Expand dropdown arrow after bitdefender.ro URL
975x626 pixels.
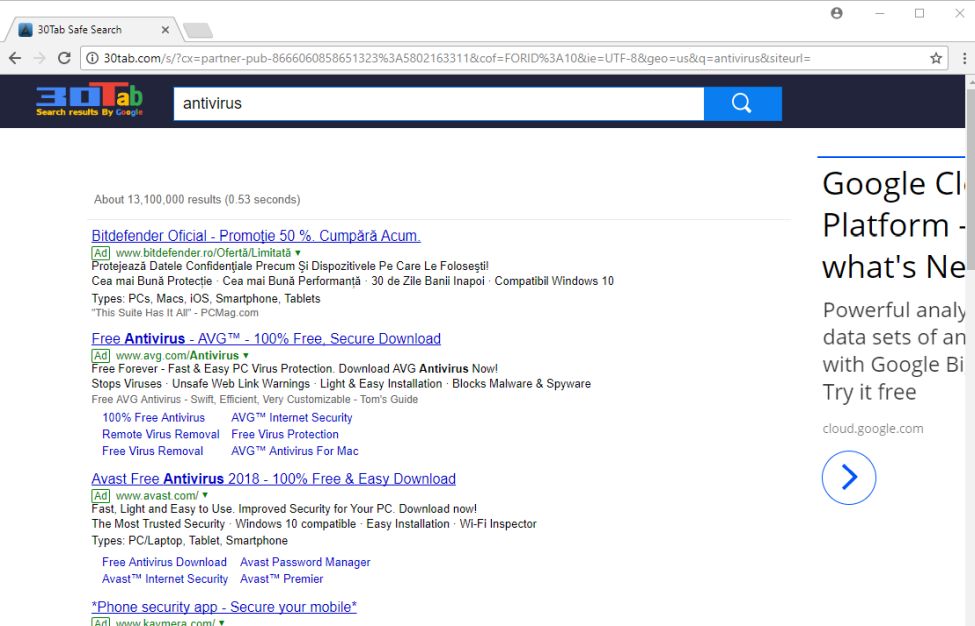pos(298,253)
